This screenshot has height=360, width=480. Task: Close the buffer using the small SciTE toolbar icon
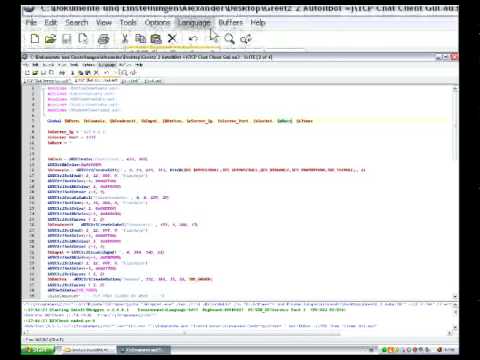[x=51, y=72]
